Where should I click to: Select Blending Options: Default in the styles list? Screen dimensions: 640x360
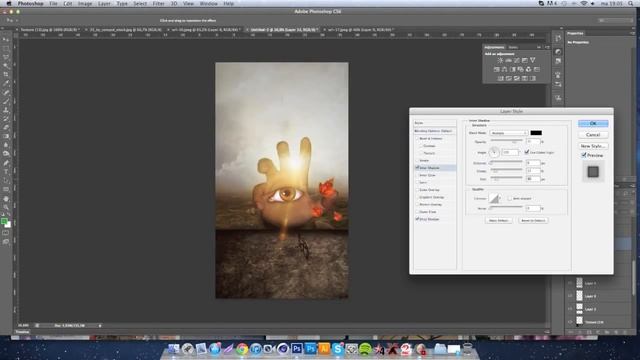tap(434, 131)
